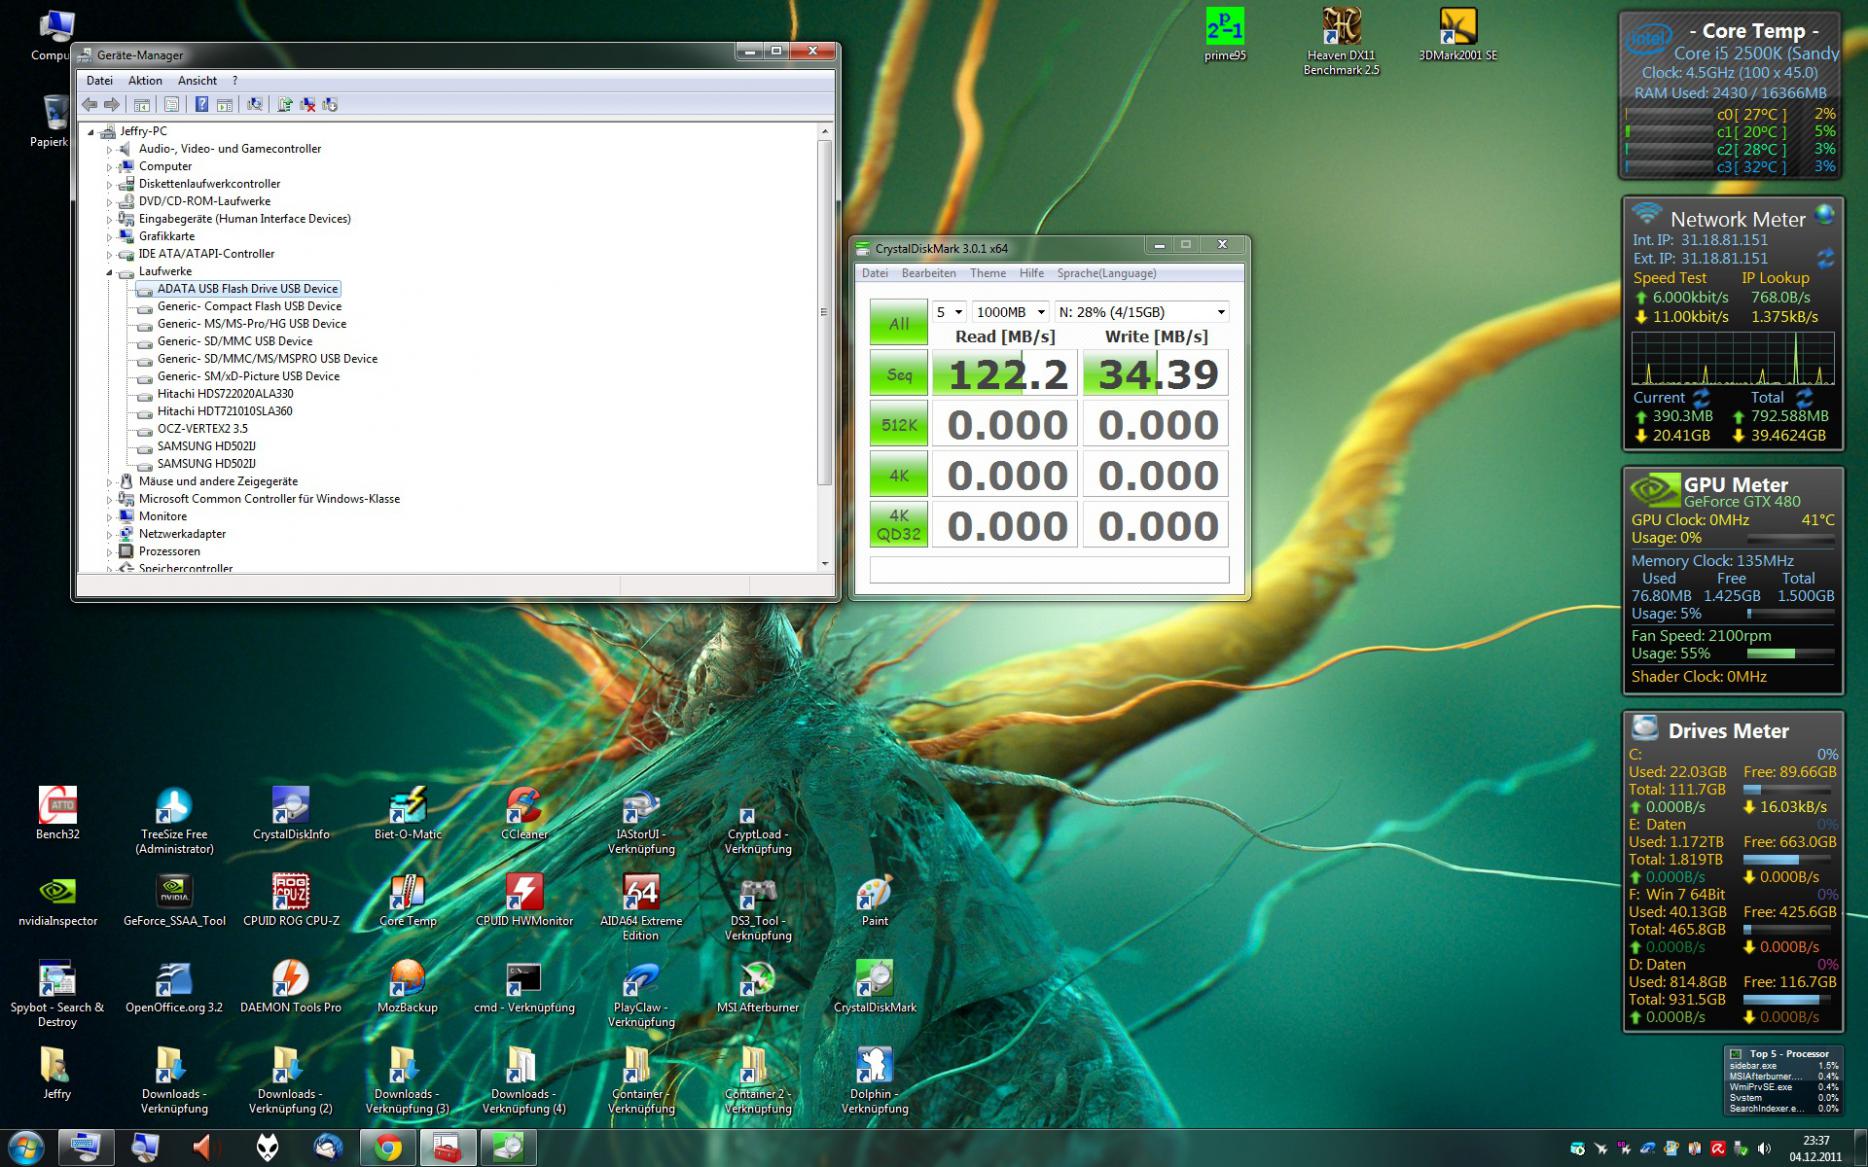
Task: Select the CCleaner desktop icon
Action: 524,813
